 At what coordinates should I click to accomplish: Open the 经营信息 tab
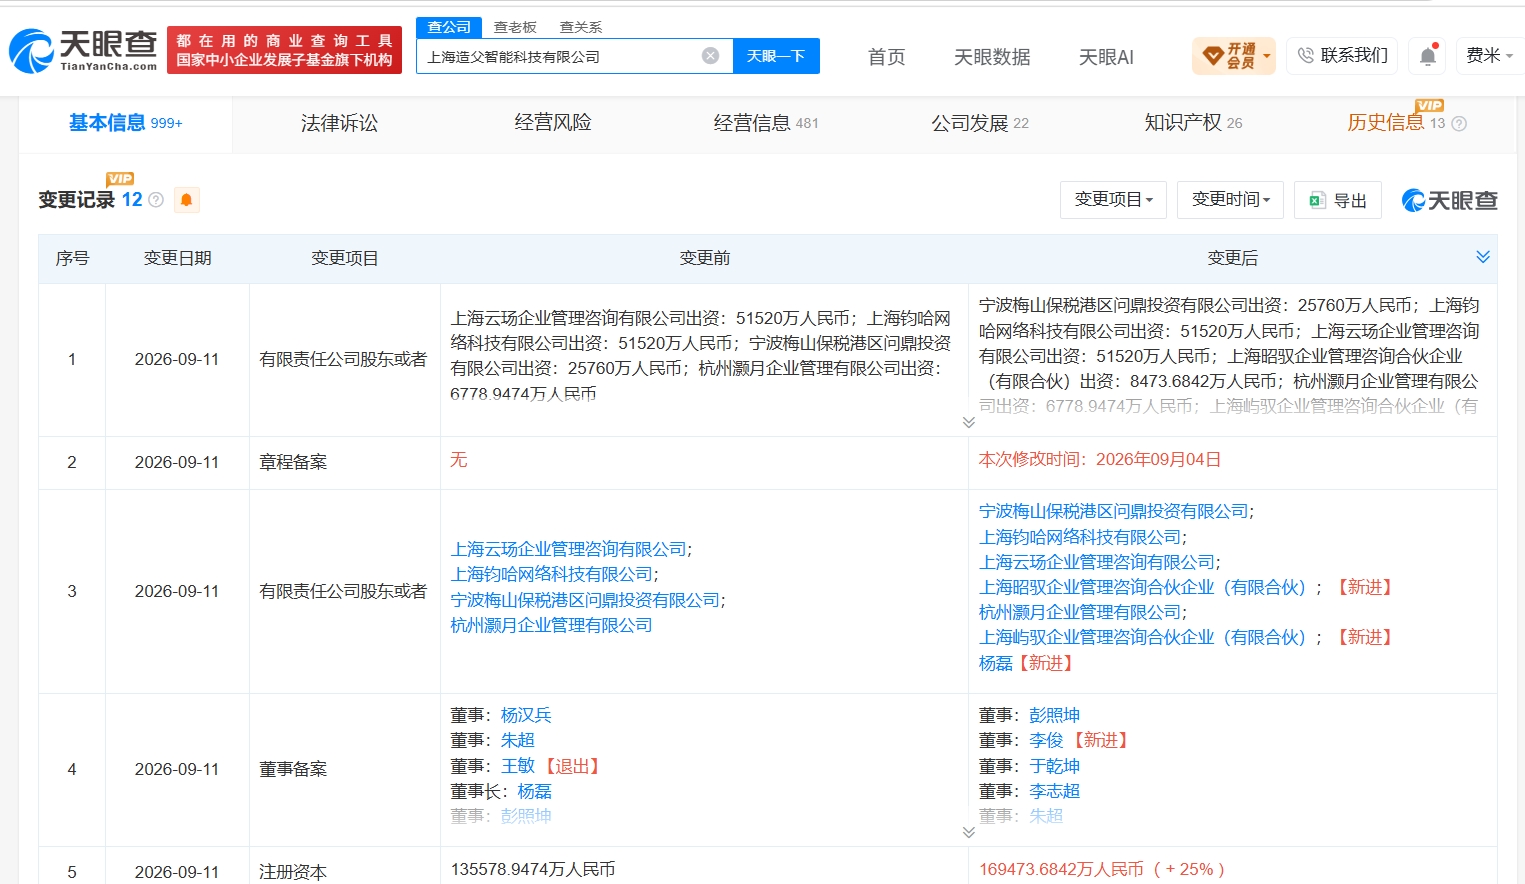pos(766,123)
